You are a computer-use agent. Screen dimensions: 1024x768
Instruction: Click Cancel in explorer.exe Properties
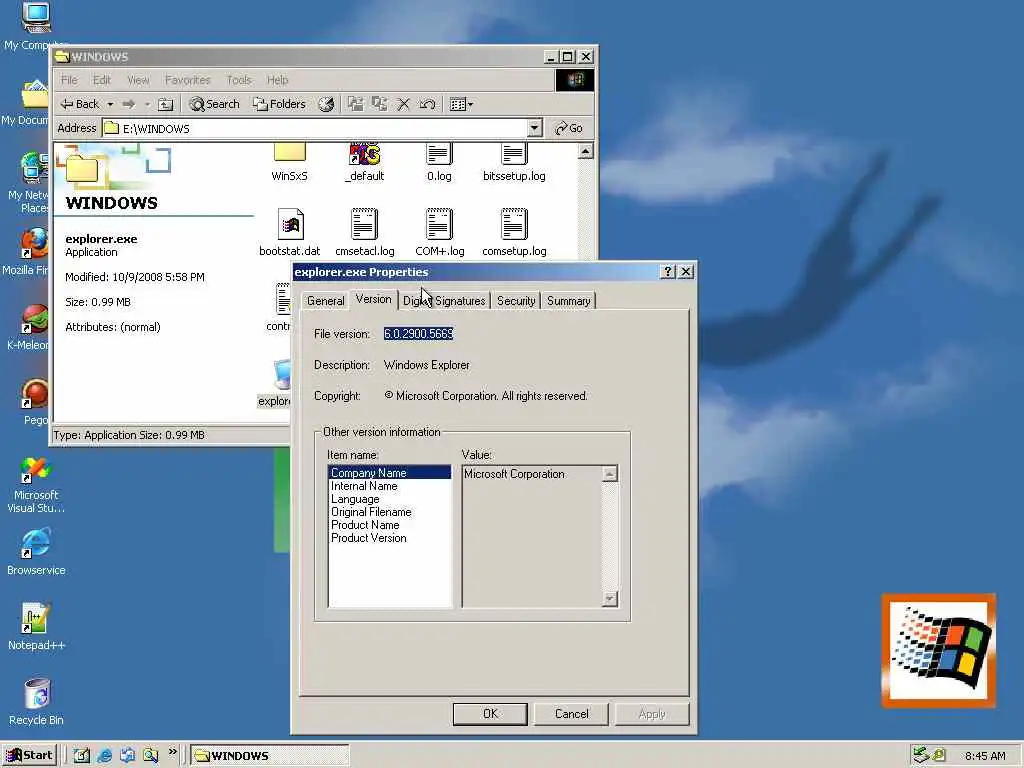coord(571,714)
